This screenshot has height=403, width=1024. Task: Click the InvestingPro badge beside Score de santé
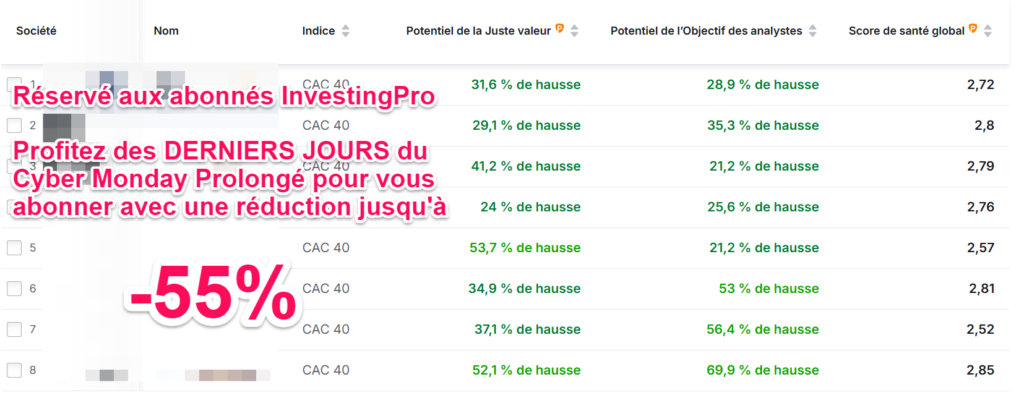[972, 30]
